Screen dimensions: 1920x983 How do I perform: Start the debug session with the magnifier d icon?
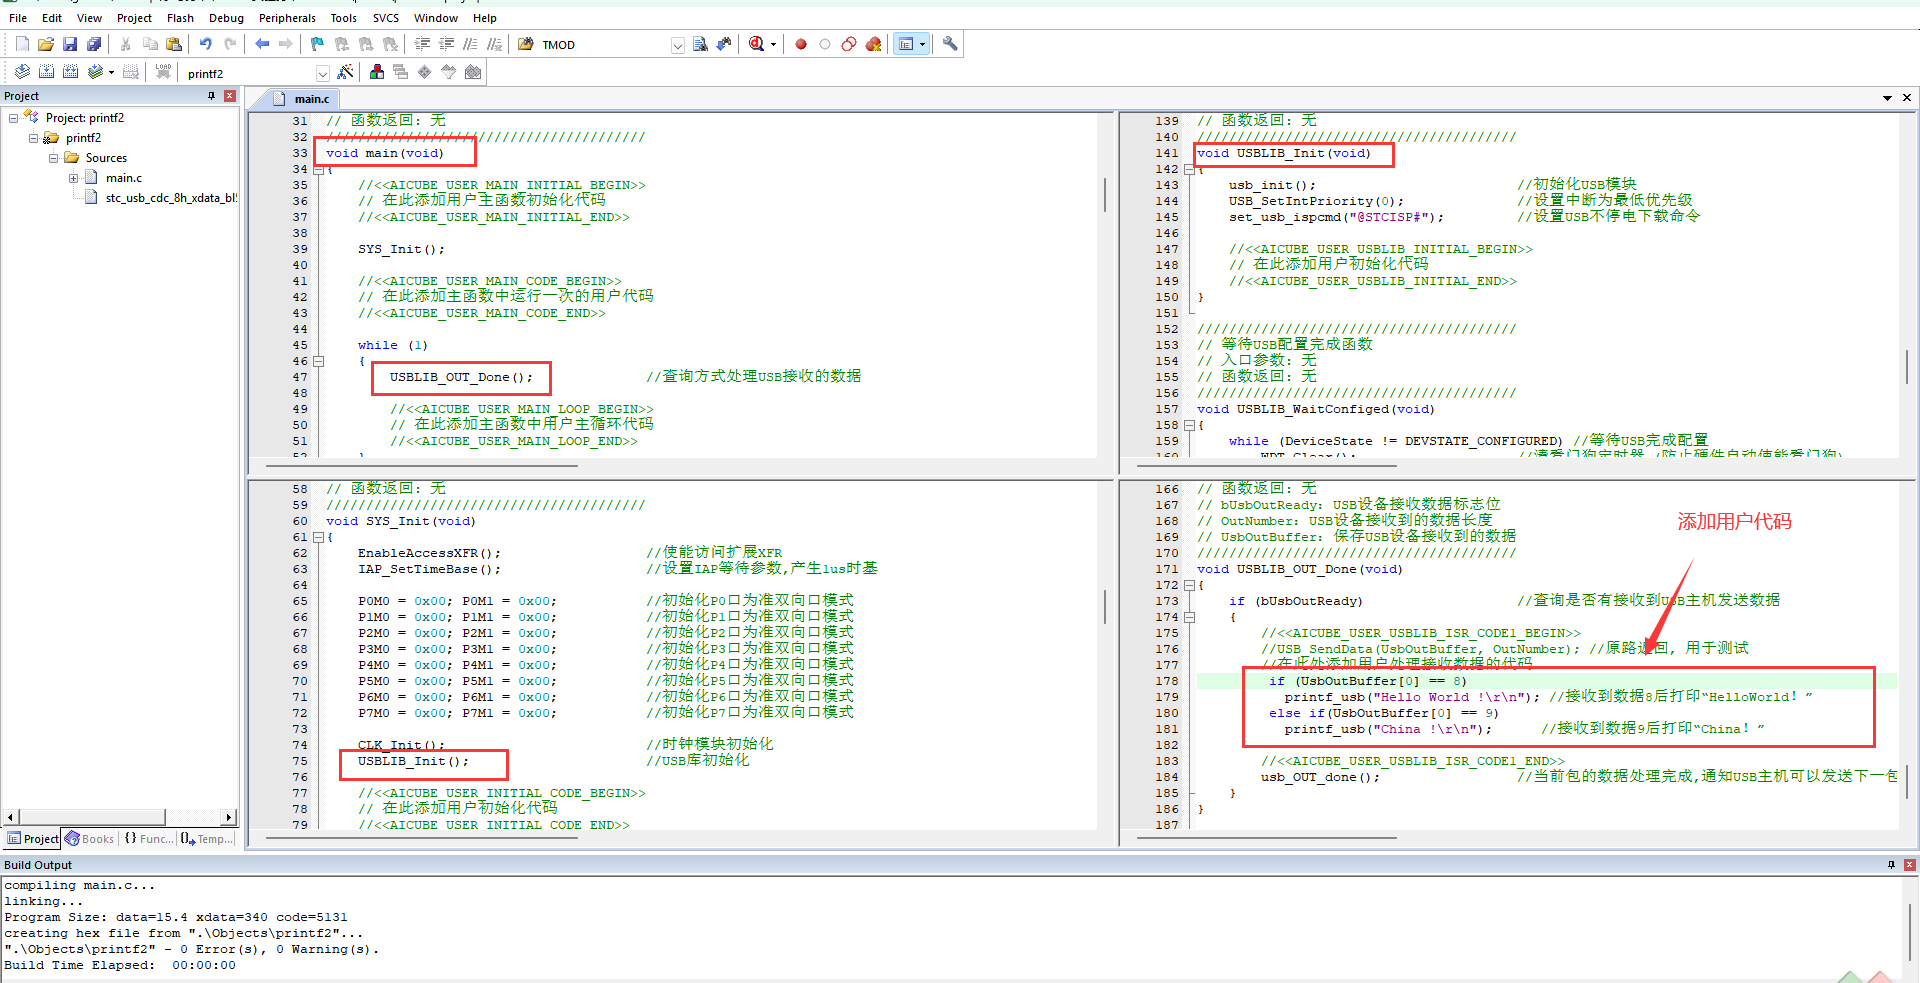(x=757, y=44)
